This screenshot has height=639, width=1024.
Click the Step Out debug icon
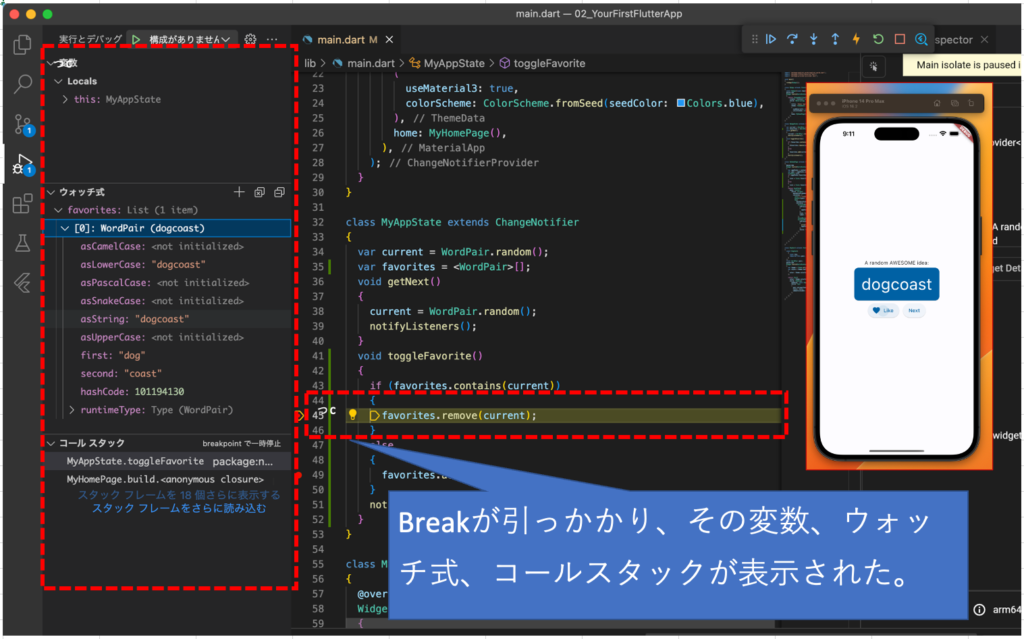[x=834, y=40]
